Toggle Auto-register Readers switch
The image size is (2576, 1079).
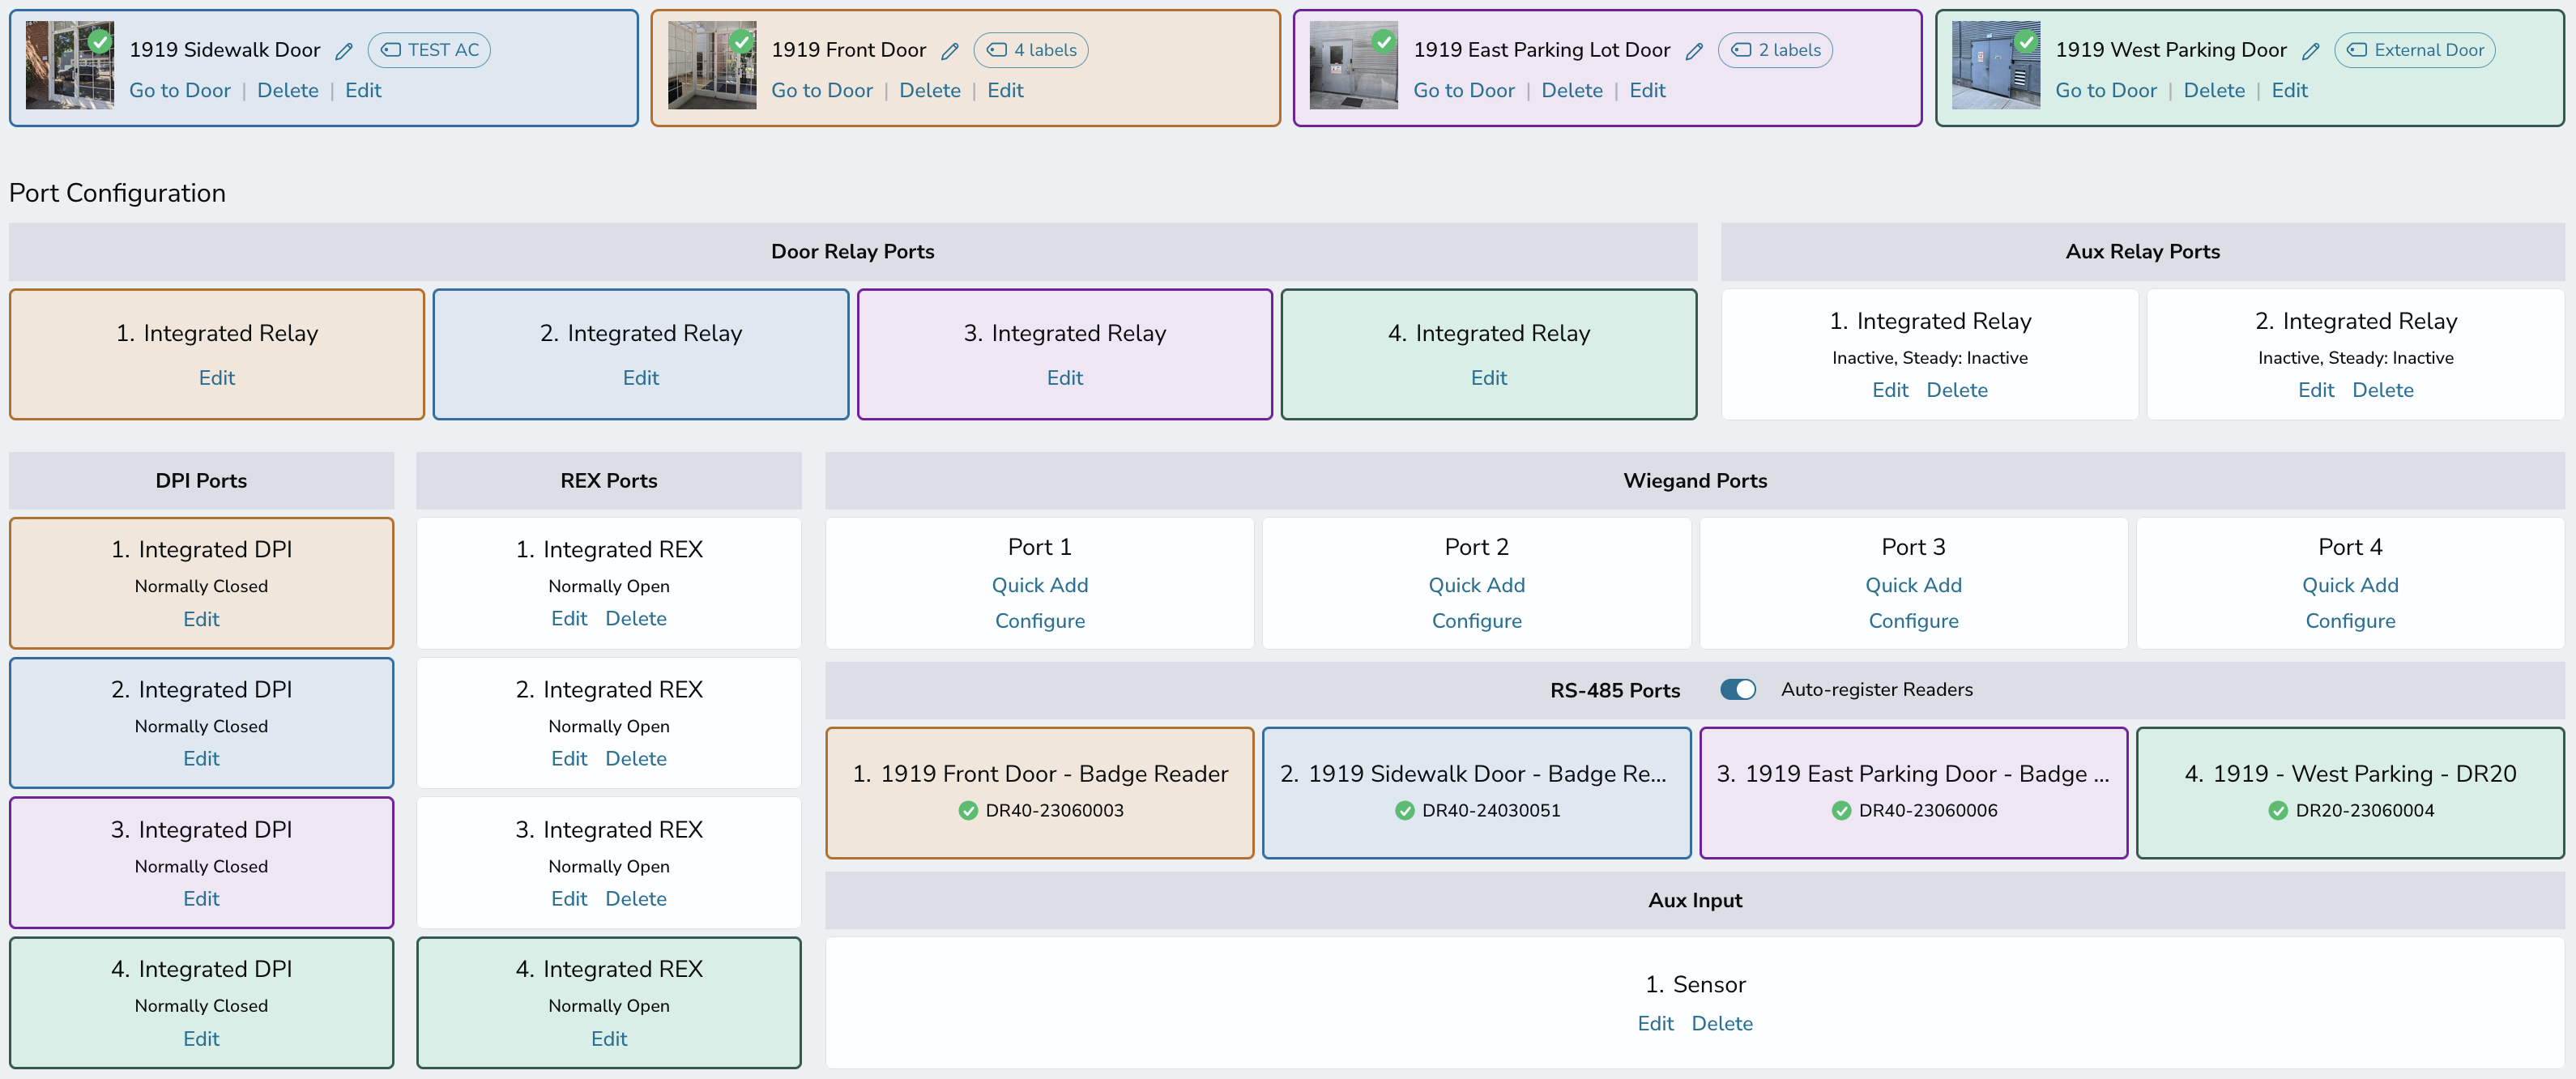(1738, 689)
